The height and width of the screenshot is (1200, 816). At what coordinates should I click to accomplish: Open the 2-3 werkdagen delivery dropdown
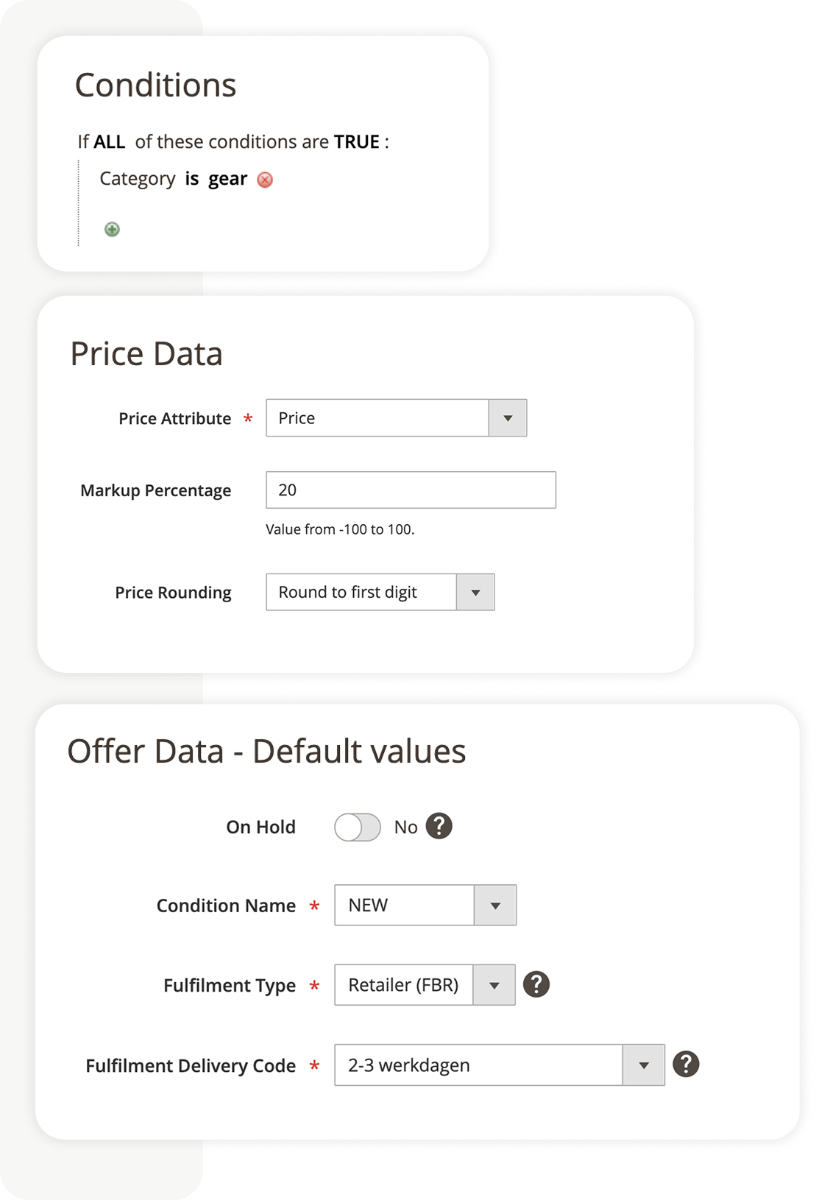pyautogui.click(x=641, y=1065)
